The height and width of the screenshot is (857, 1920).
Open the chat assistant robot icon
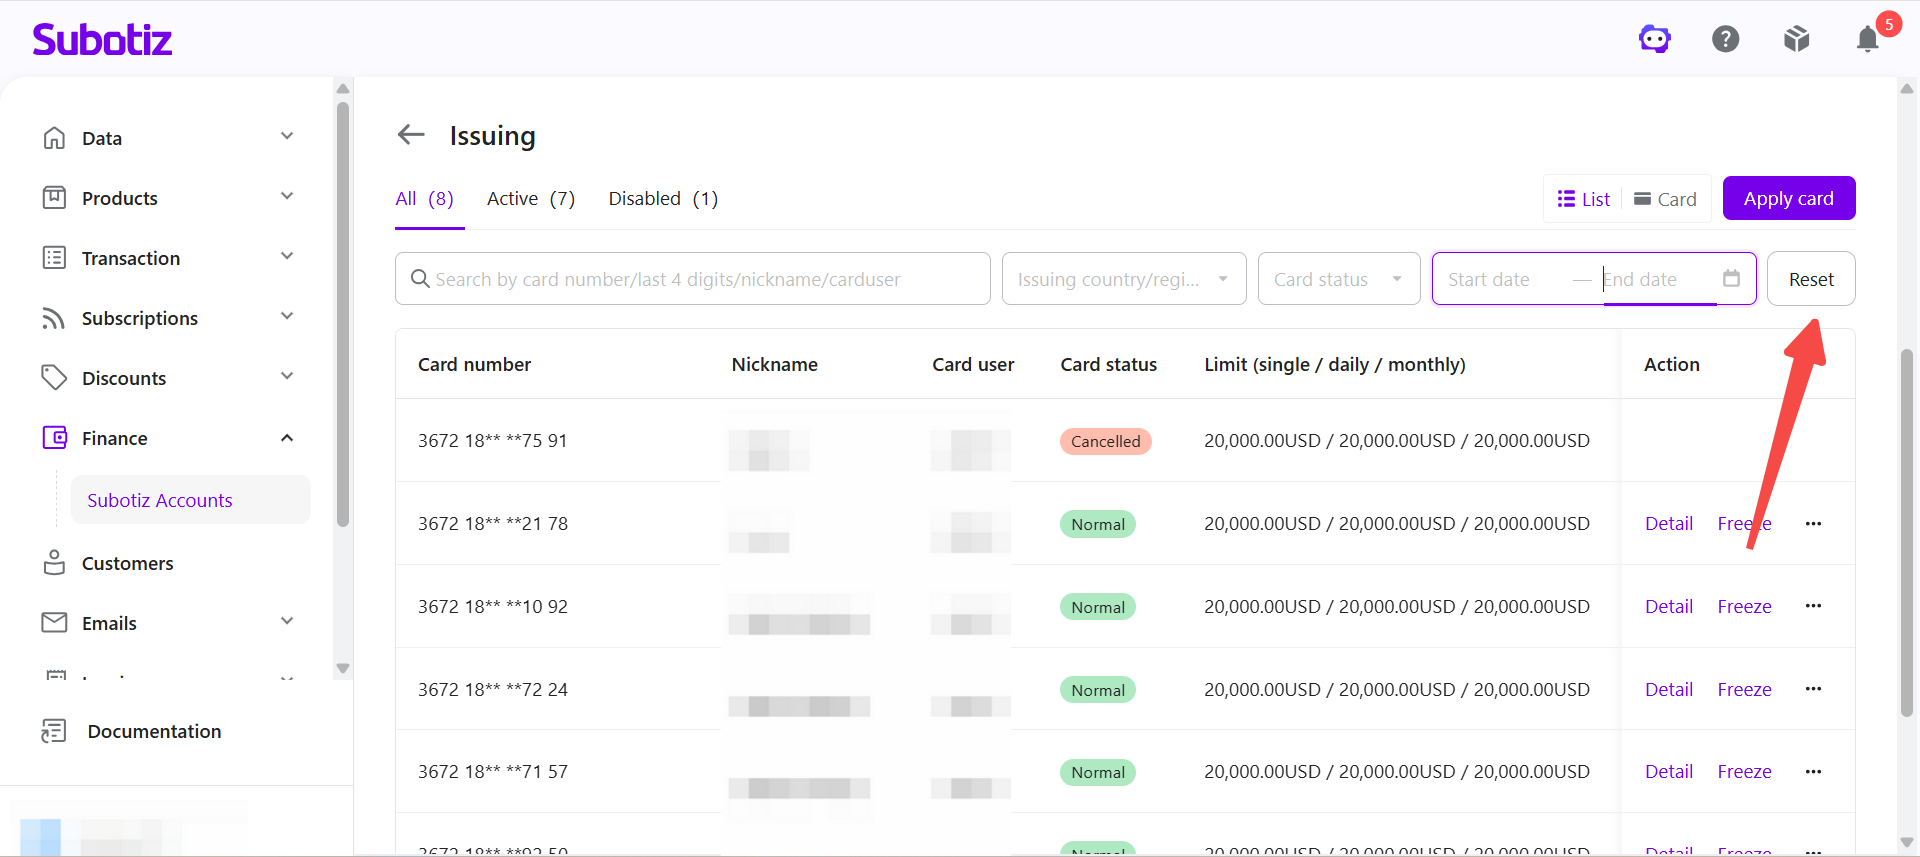point(1655,39)
